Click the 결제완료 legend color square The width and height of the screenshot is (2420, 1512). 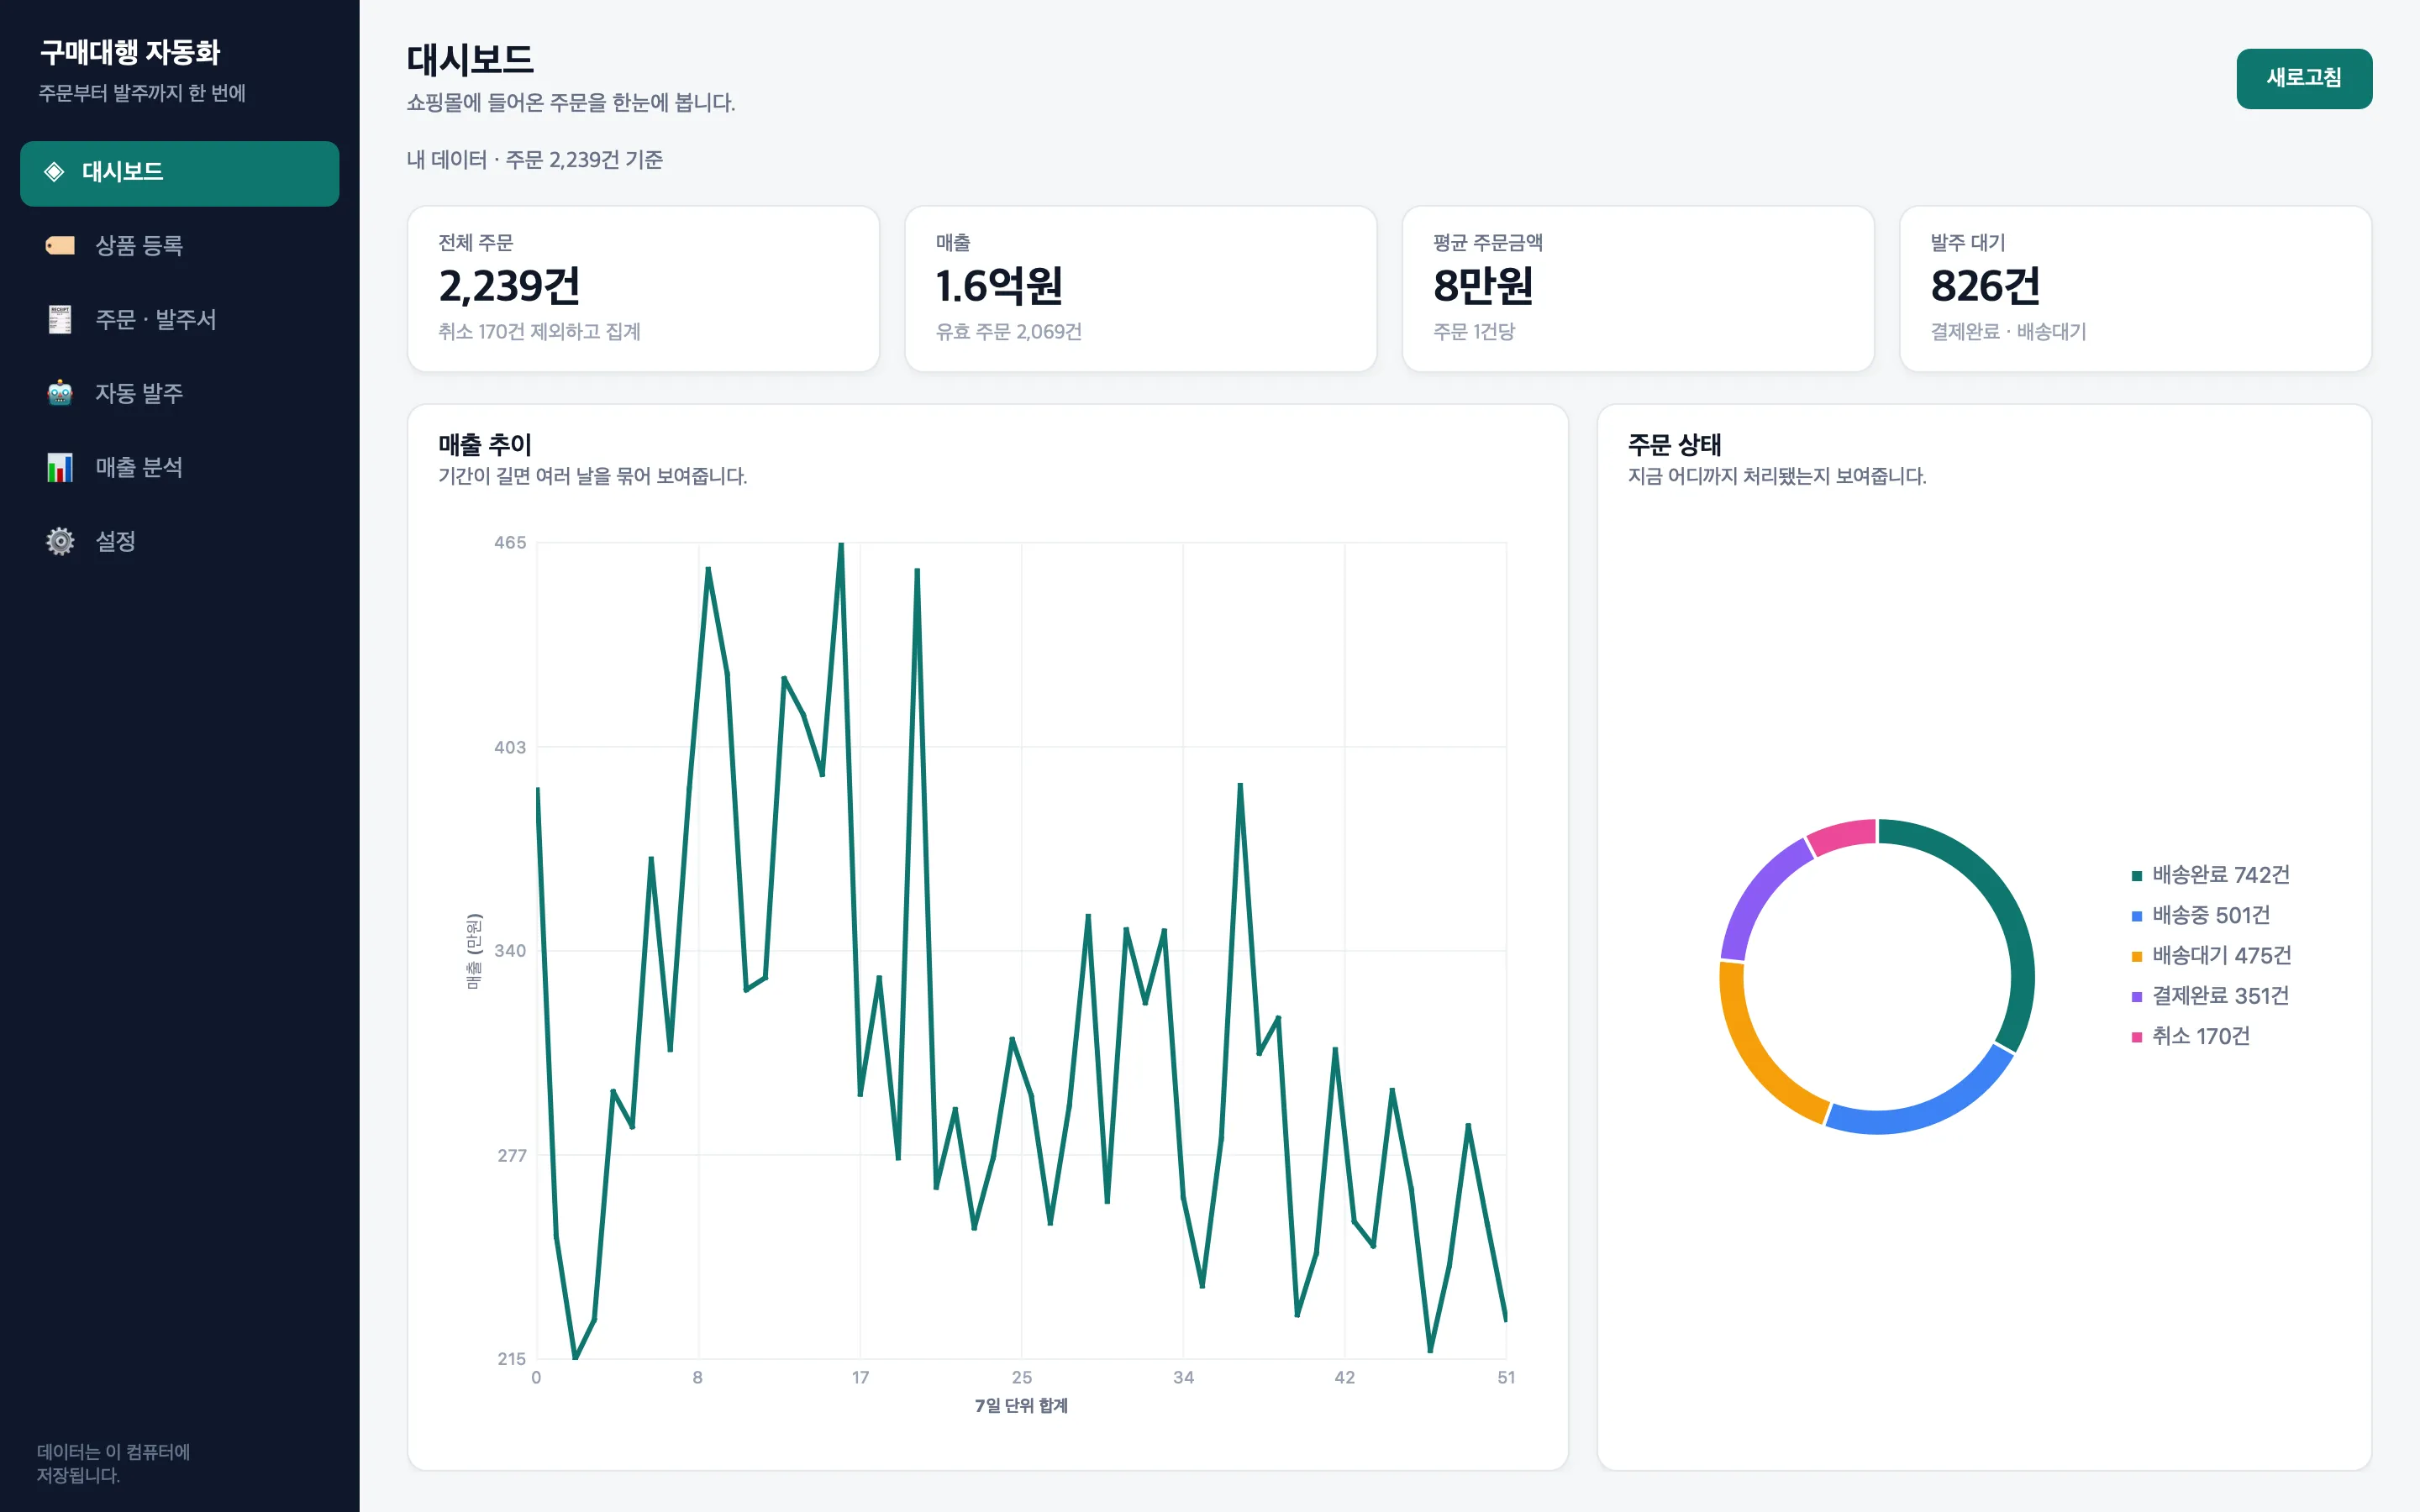[x=2137, y=997]
